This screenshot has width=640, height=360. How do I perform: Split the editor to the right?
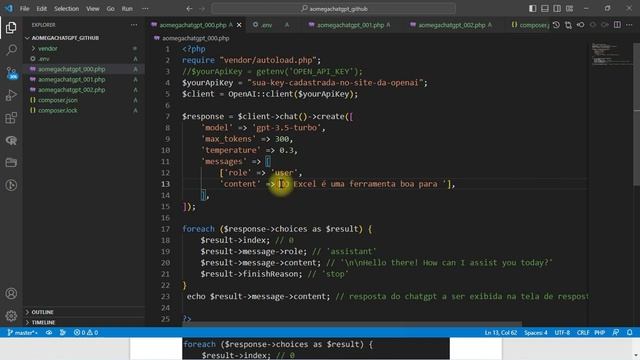click(x=618, y=25)
